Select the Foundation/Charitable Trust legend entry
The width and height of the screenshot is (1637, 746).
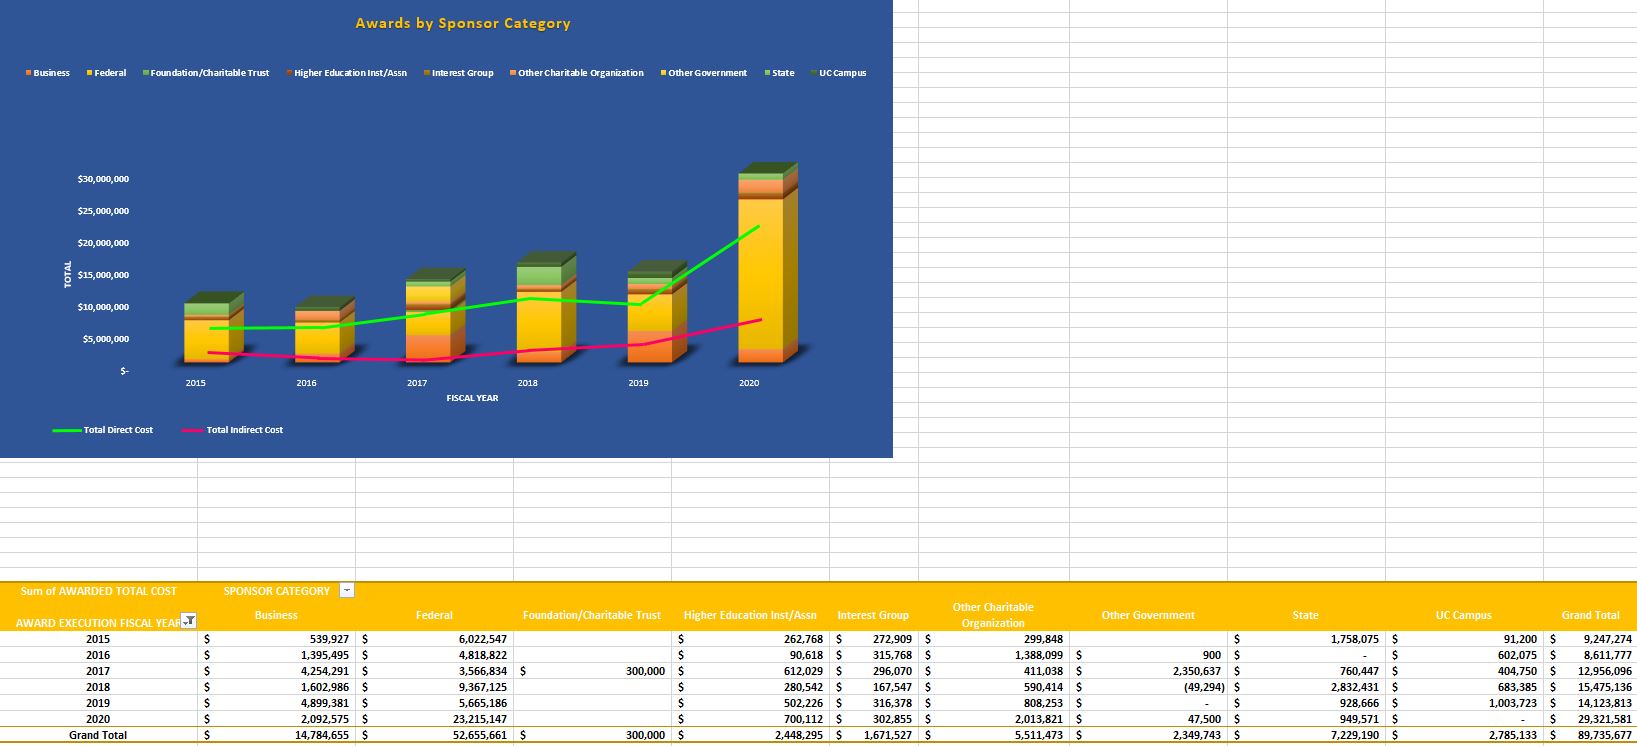tap(209, 73)
